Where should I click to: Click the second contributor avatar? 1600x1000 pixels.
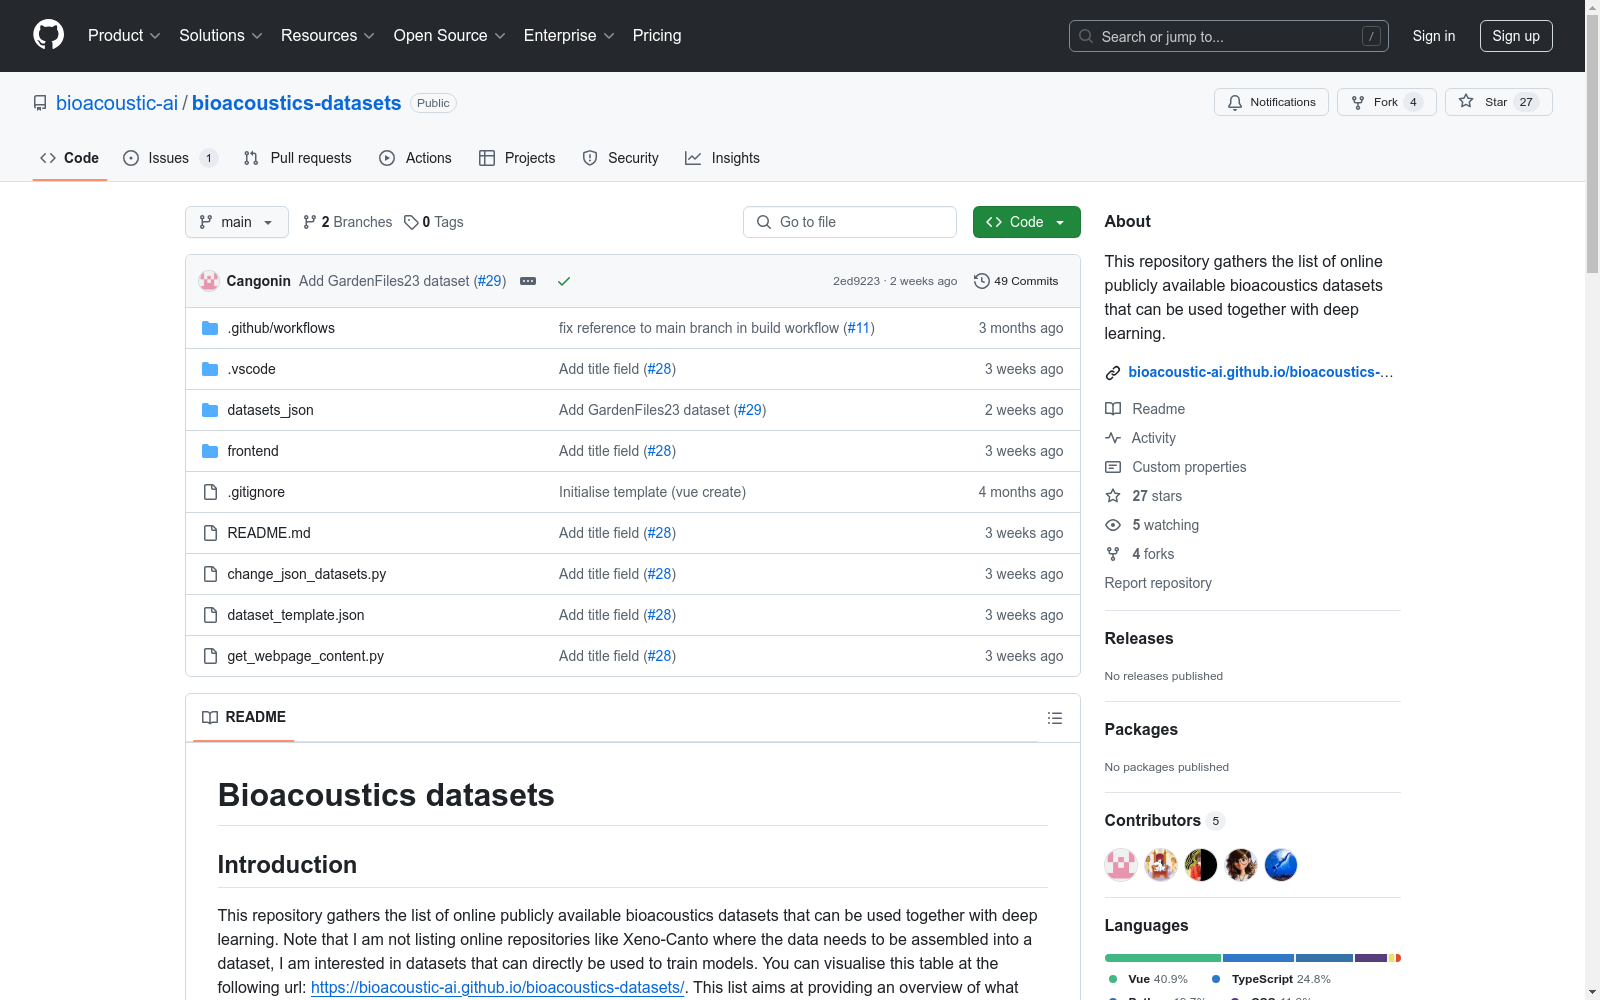click(1161, 865)
